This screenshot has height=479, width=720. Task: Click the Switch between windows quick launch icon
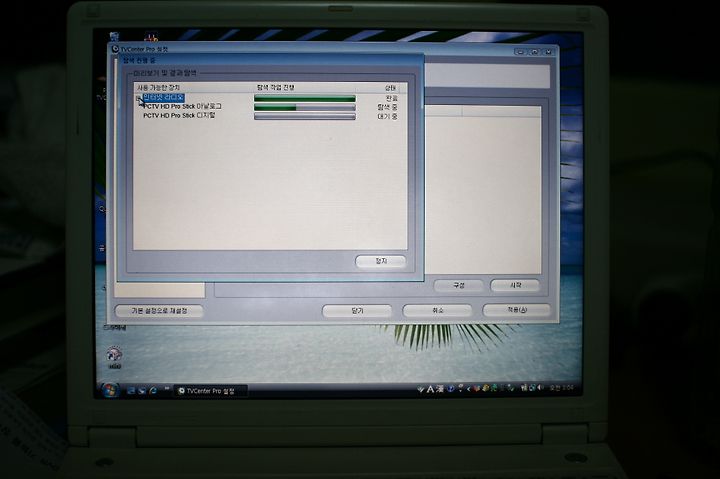pyautogui.click(x=142, y=390)
